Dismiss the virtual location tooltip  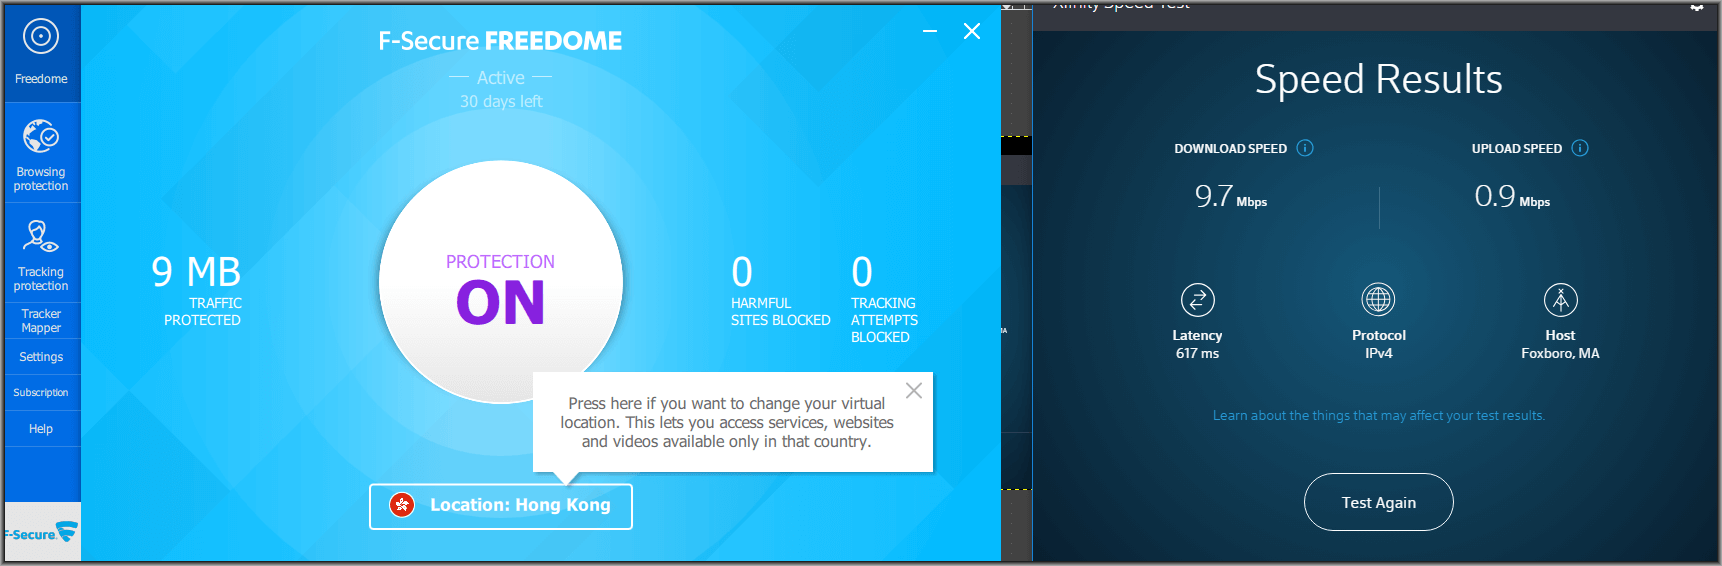click(914, 391)
